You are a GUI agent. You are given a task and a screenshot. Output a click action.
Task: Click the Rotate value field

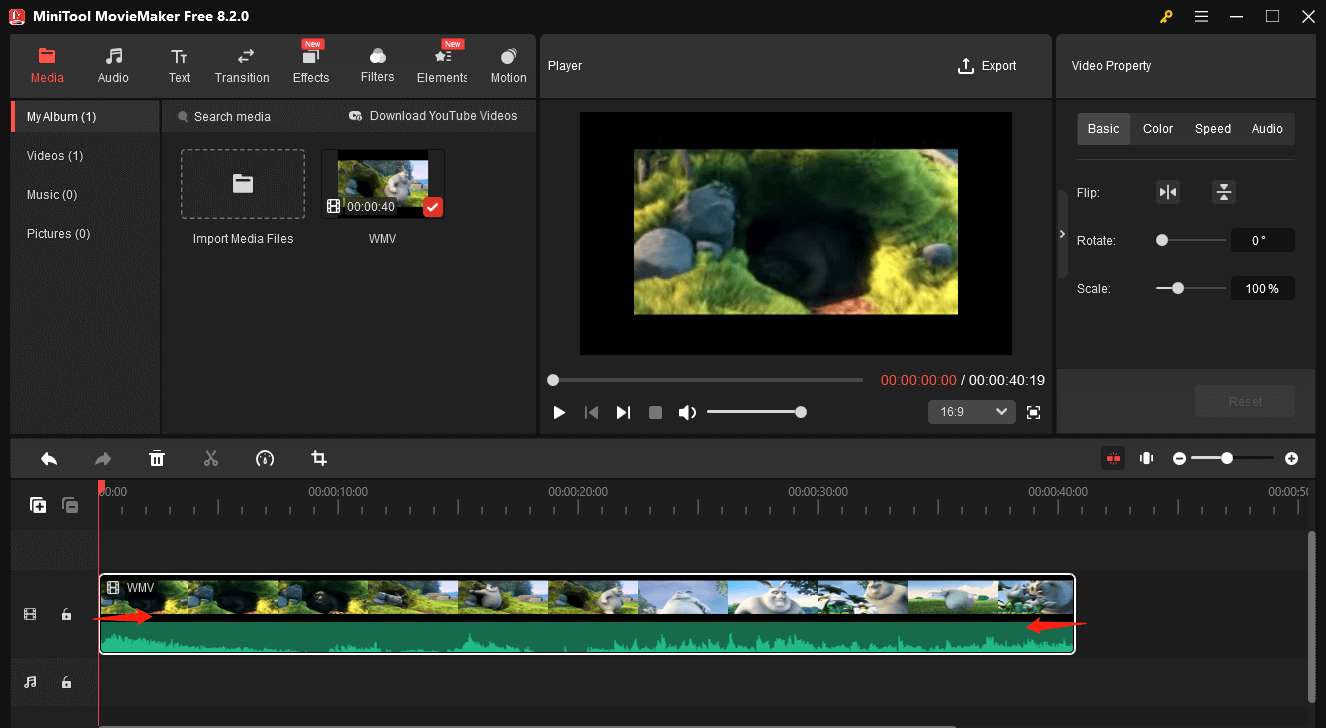click(x=1262, y=240)
